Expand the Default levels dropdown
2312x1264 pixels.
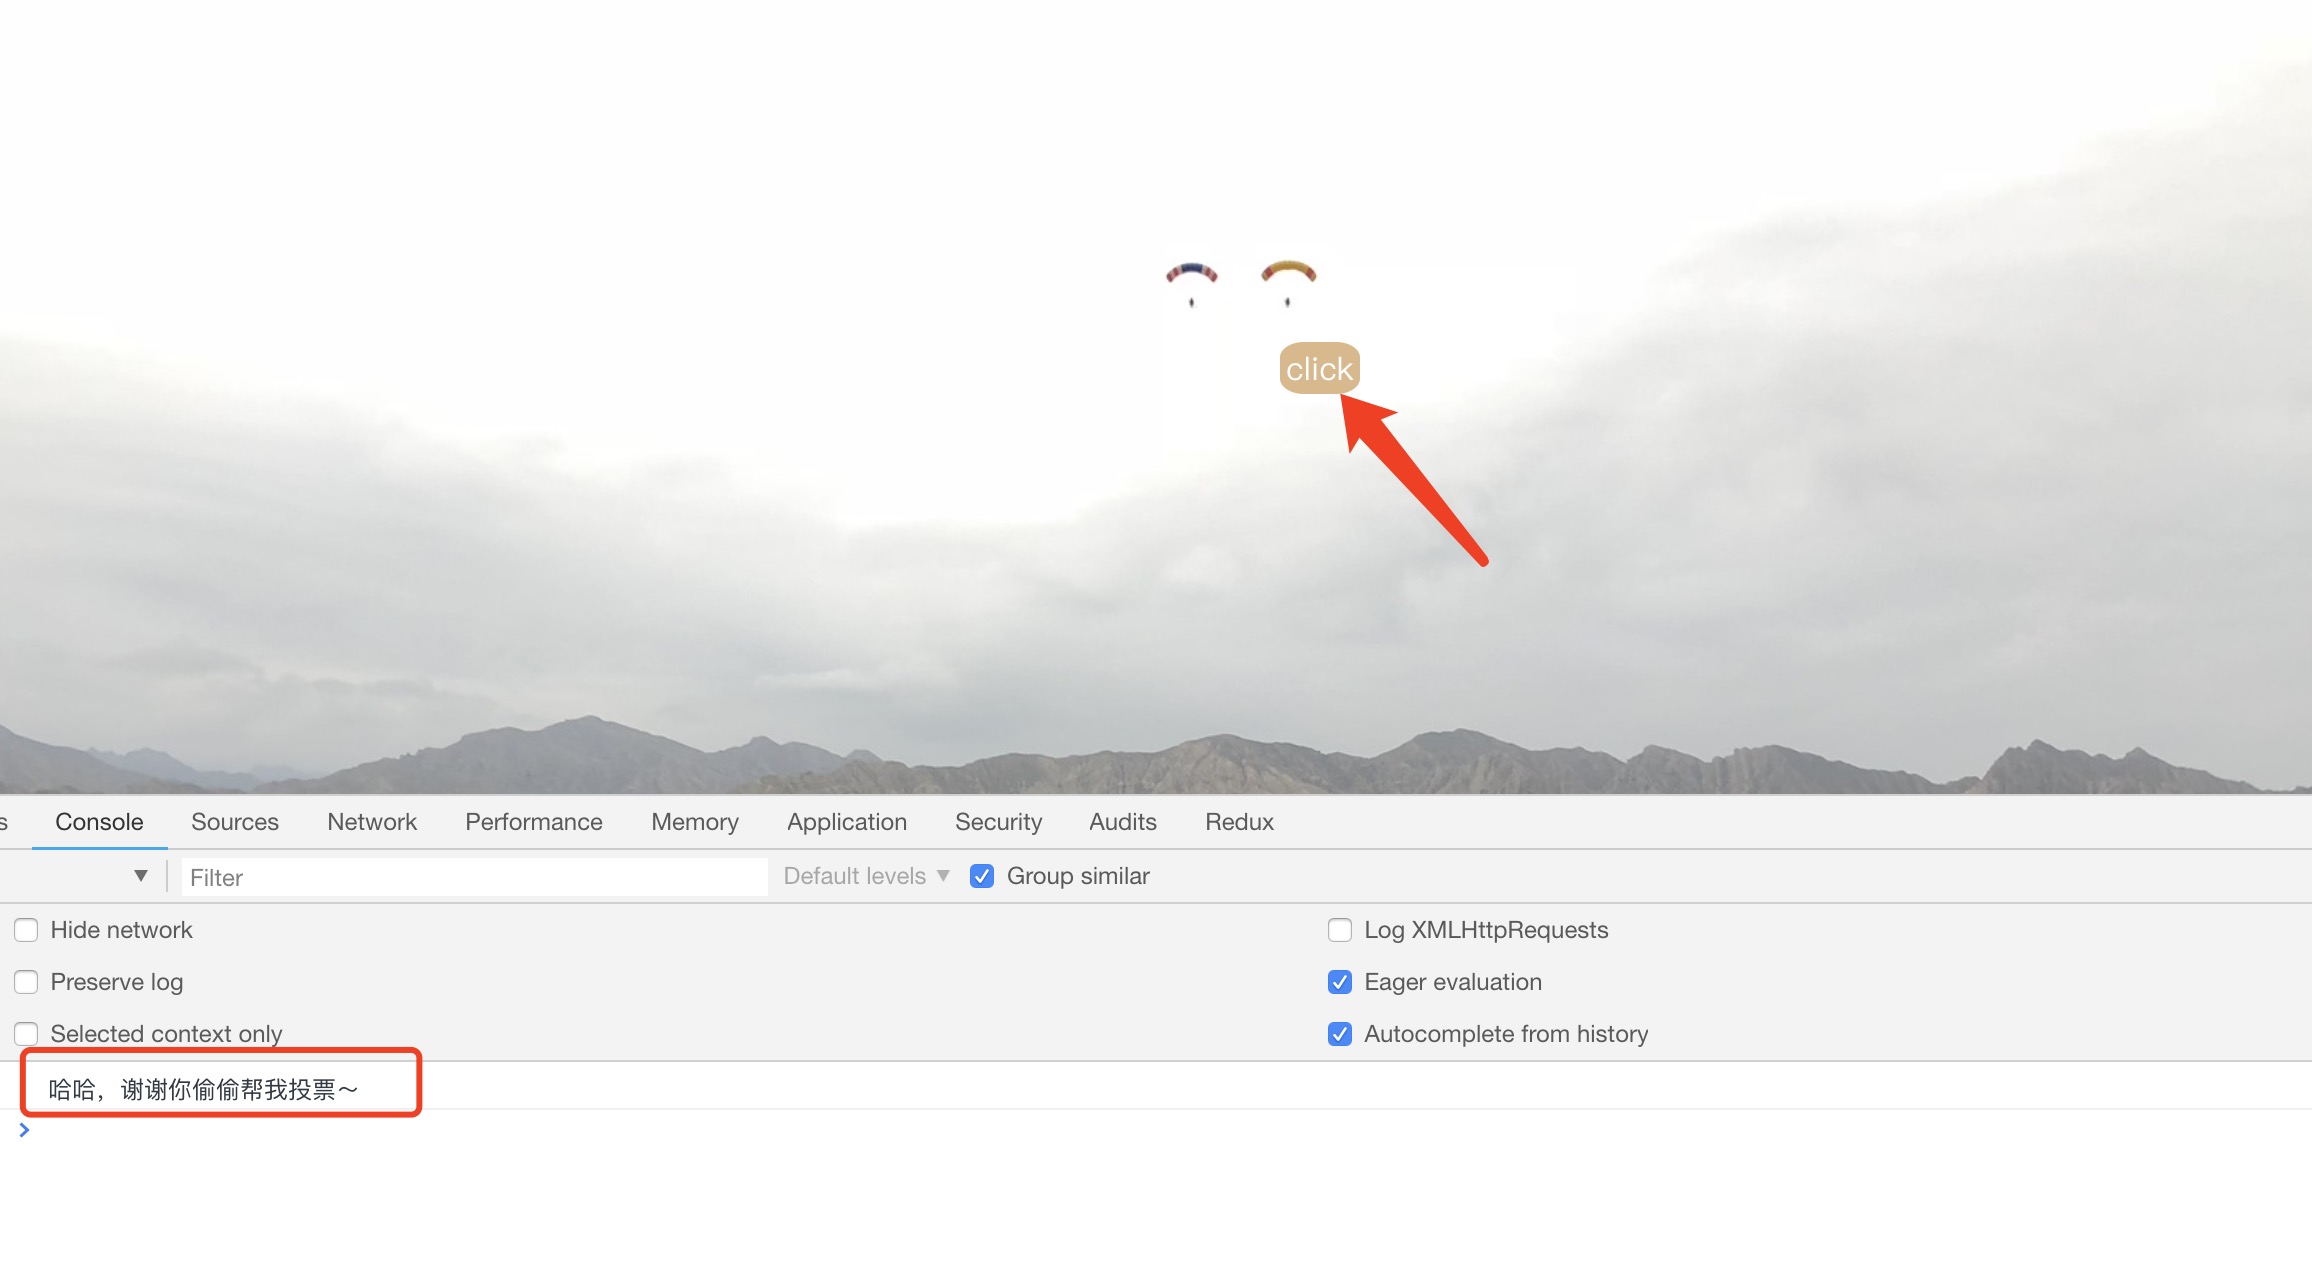point(866,876)
